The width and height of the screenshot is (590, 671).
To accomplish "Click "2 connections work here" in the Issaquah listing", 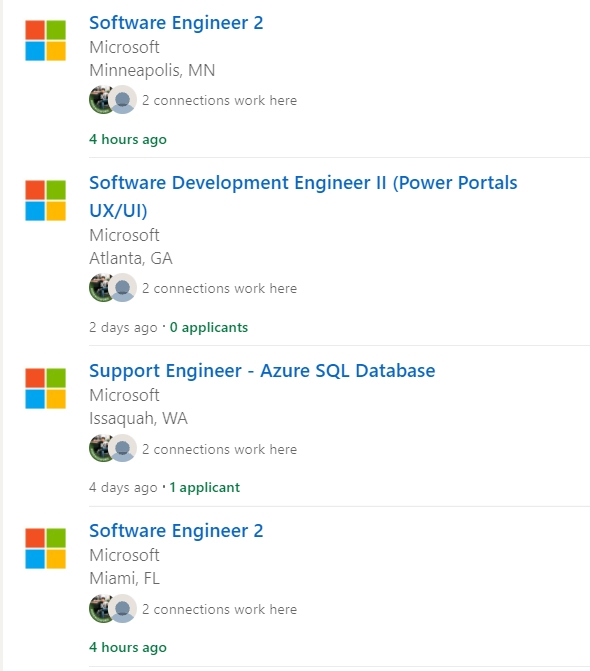I will [x=219, y=449].
